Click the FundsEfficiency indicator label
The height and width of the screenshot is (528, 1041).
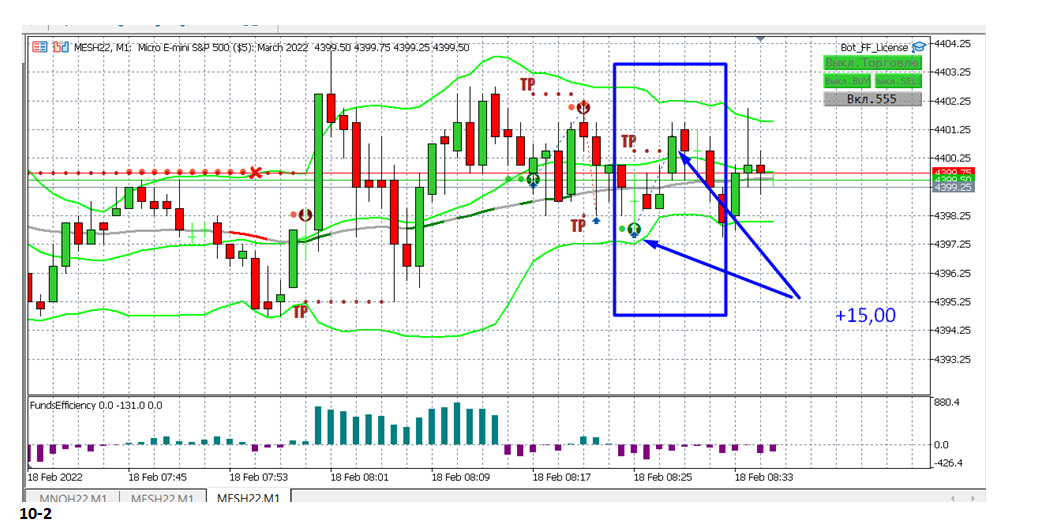click(x=96, y=405)
